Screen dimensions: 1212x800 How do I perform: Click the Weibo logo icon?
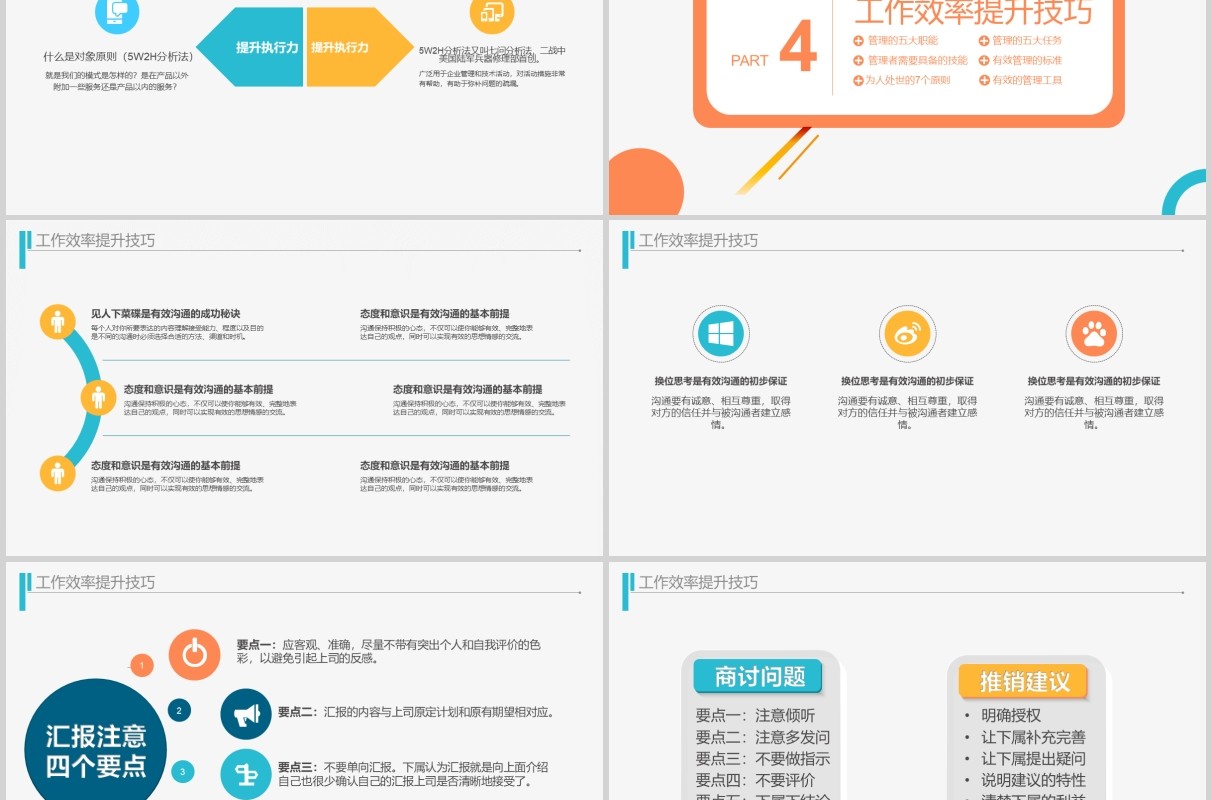[907, 334]
